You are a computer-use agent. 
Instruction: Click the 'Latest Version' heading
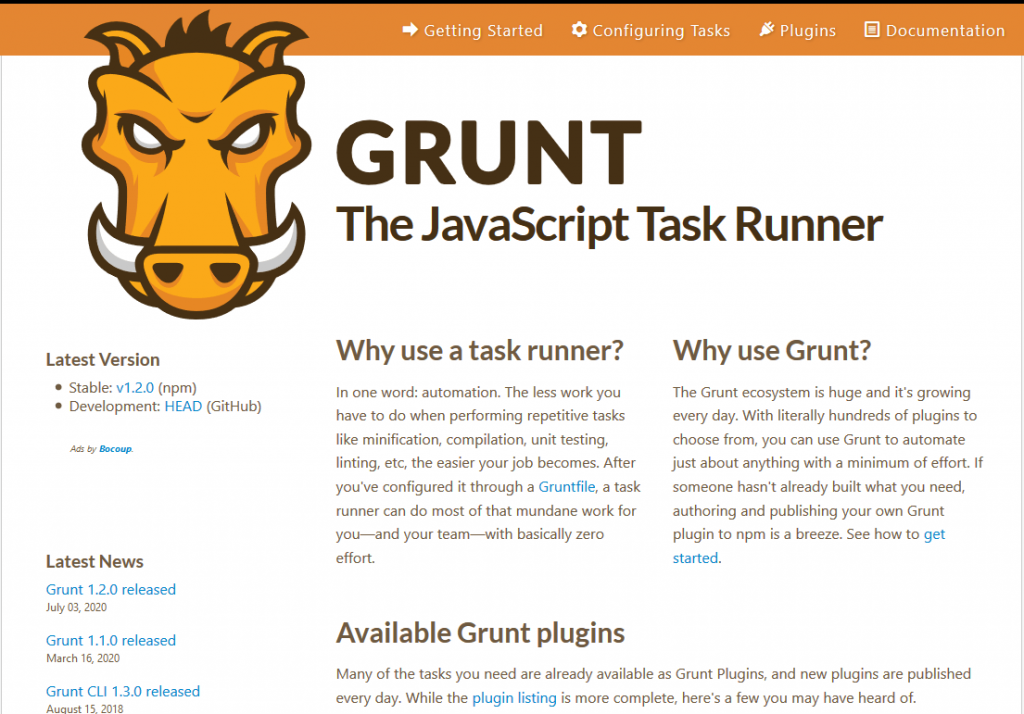point(103,360)
